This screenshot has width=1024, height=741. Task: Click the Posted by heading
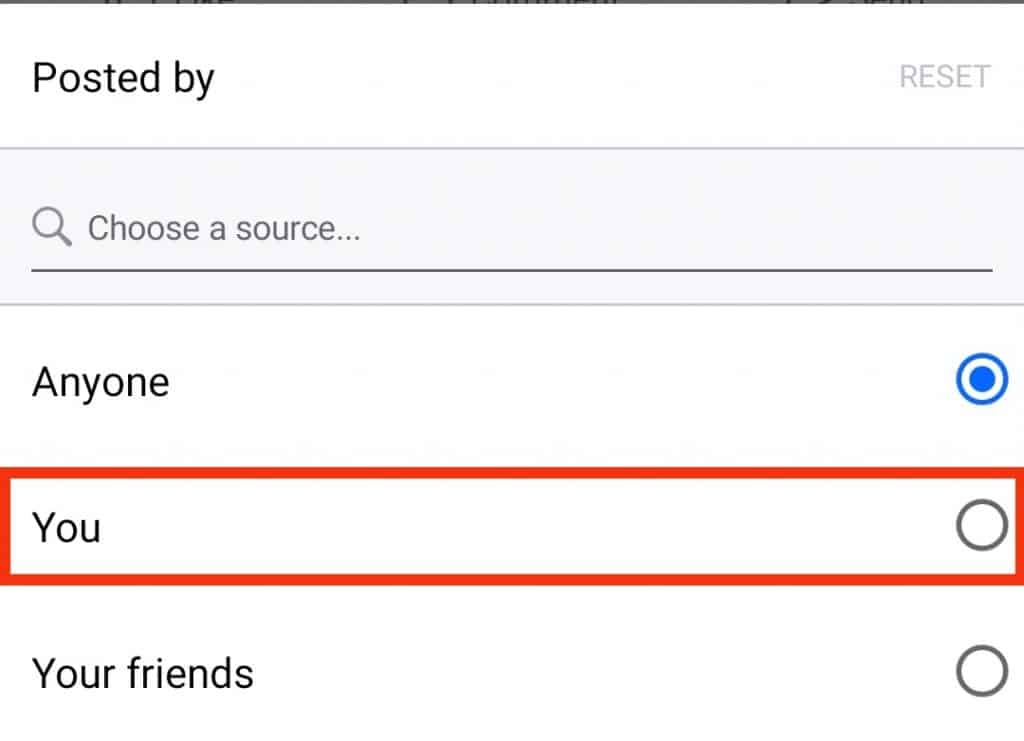coord(122,78)
